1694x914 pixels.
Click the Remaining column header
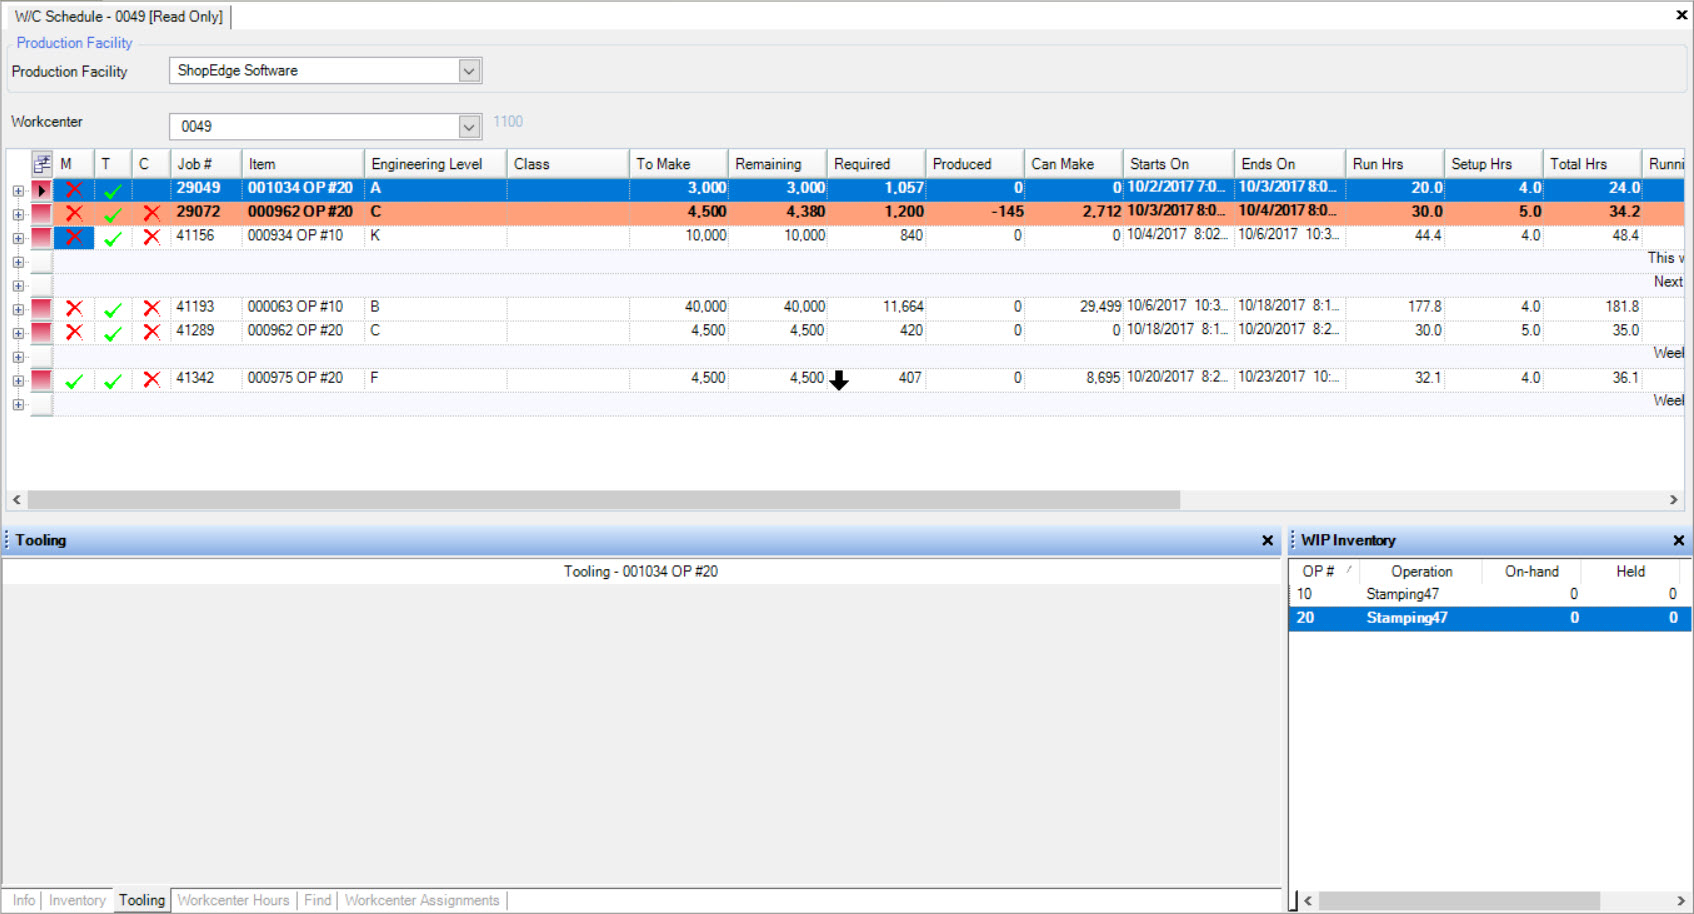pyautogui.click(x=777, y=164)
